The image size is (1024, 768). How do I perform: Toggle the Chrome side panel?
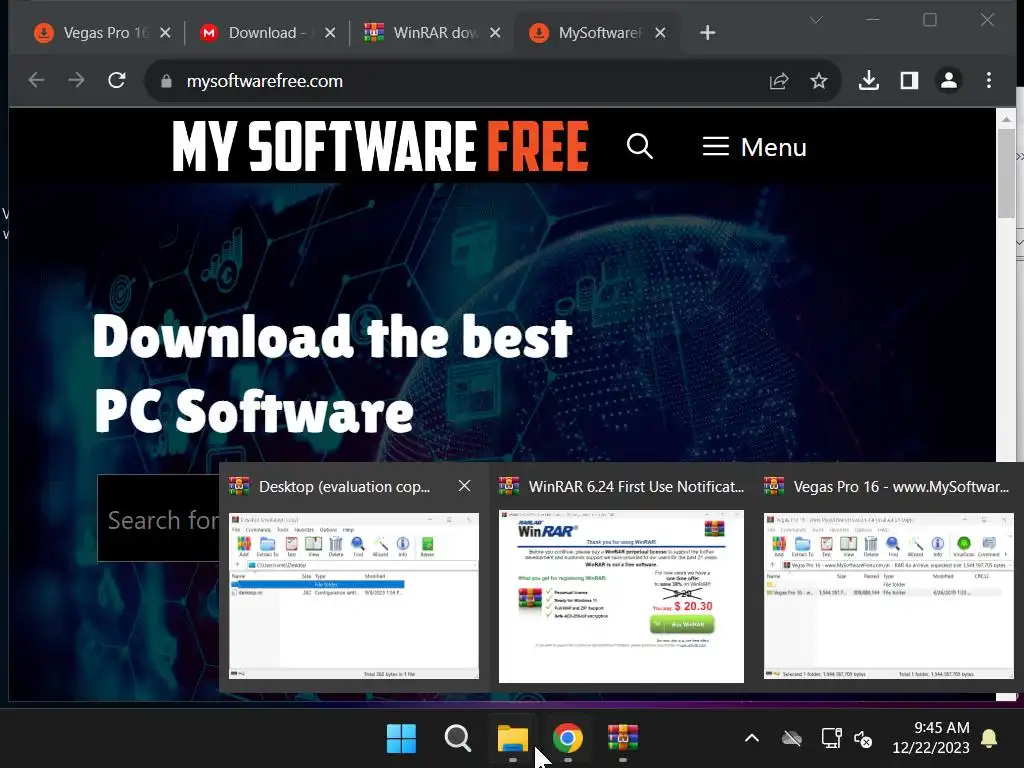909,80
